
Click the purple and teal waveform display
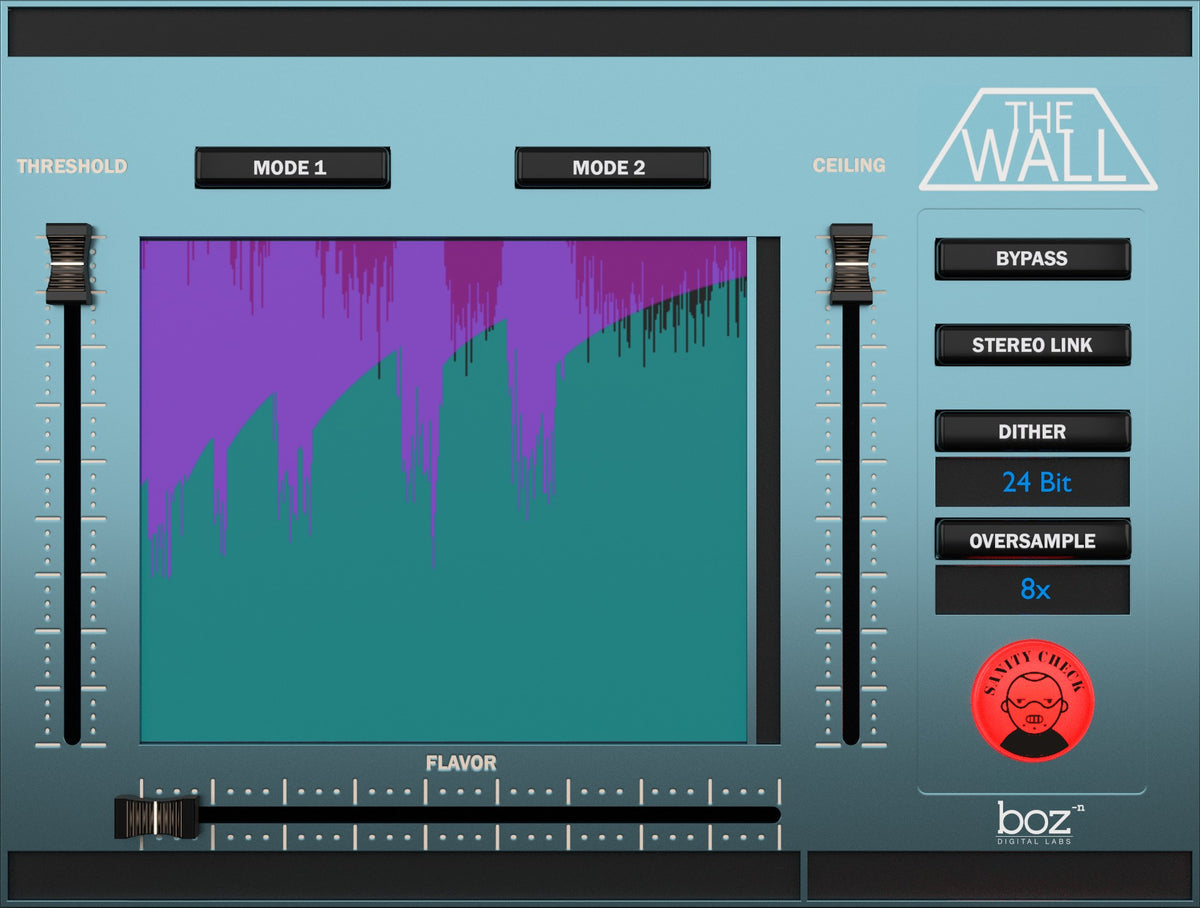tap(443, 490)
